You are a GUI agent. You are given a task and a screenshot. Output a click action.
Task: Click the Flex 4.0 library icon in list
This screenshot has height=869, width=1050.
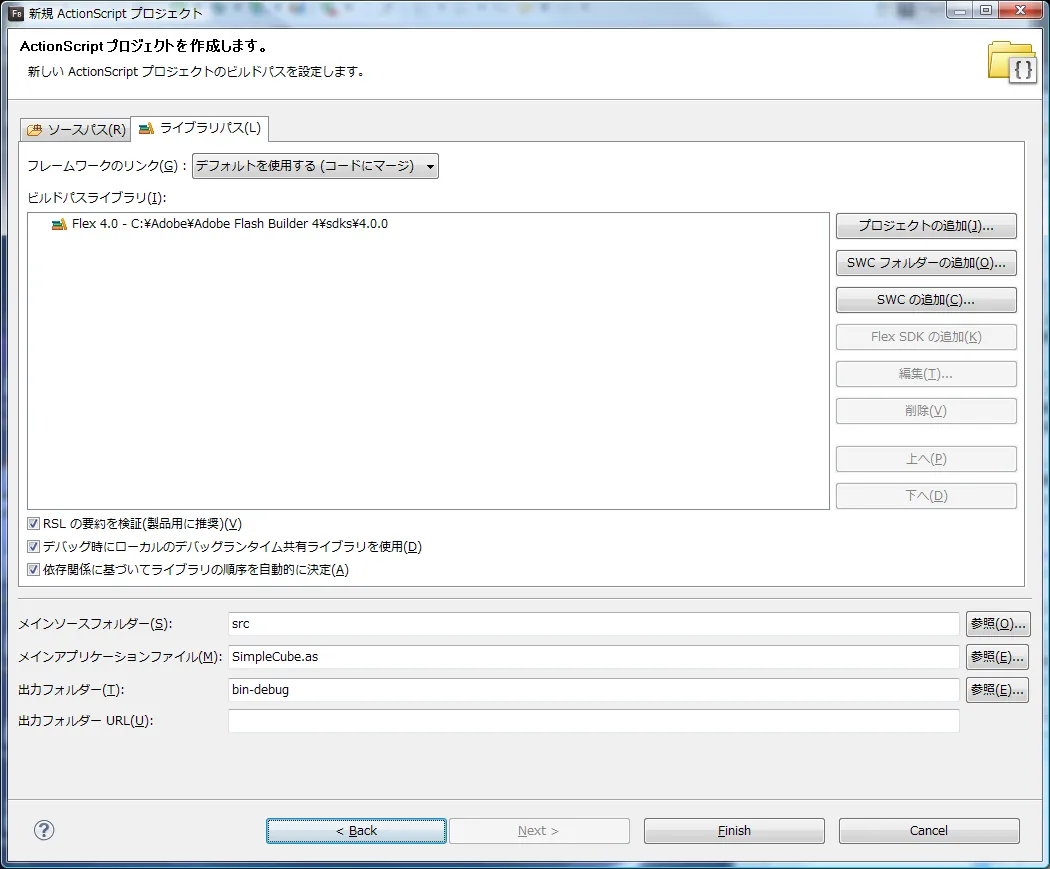pos(59,224)
